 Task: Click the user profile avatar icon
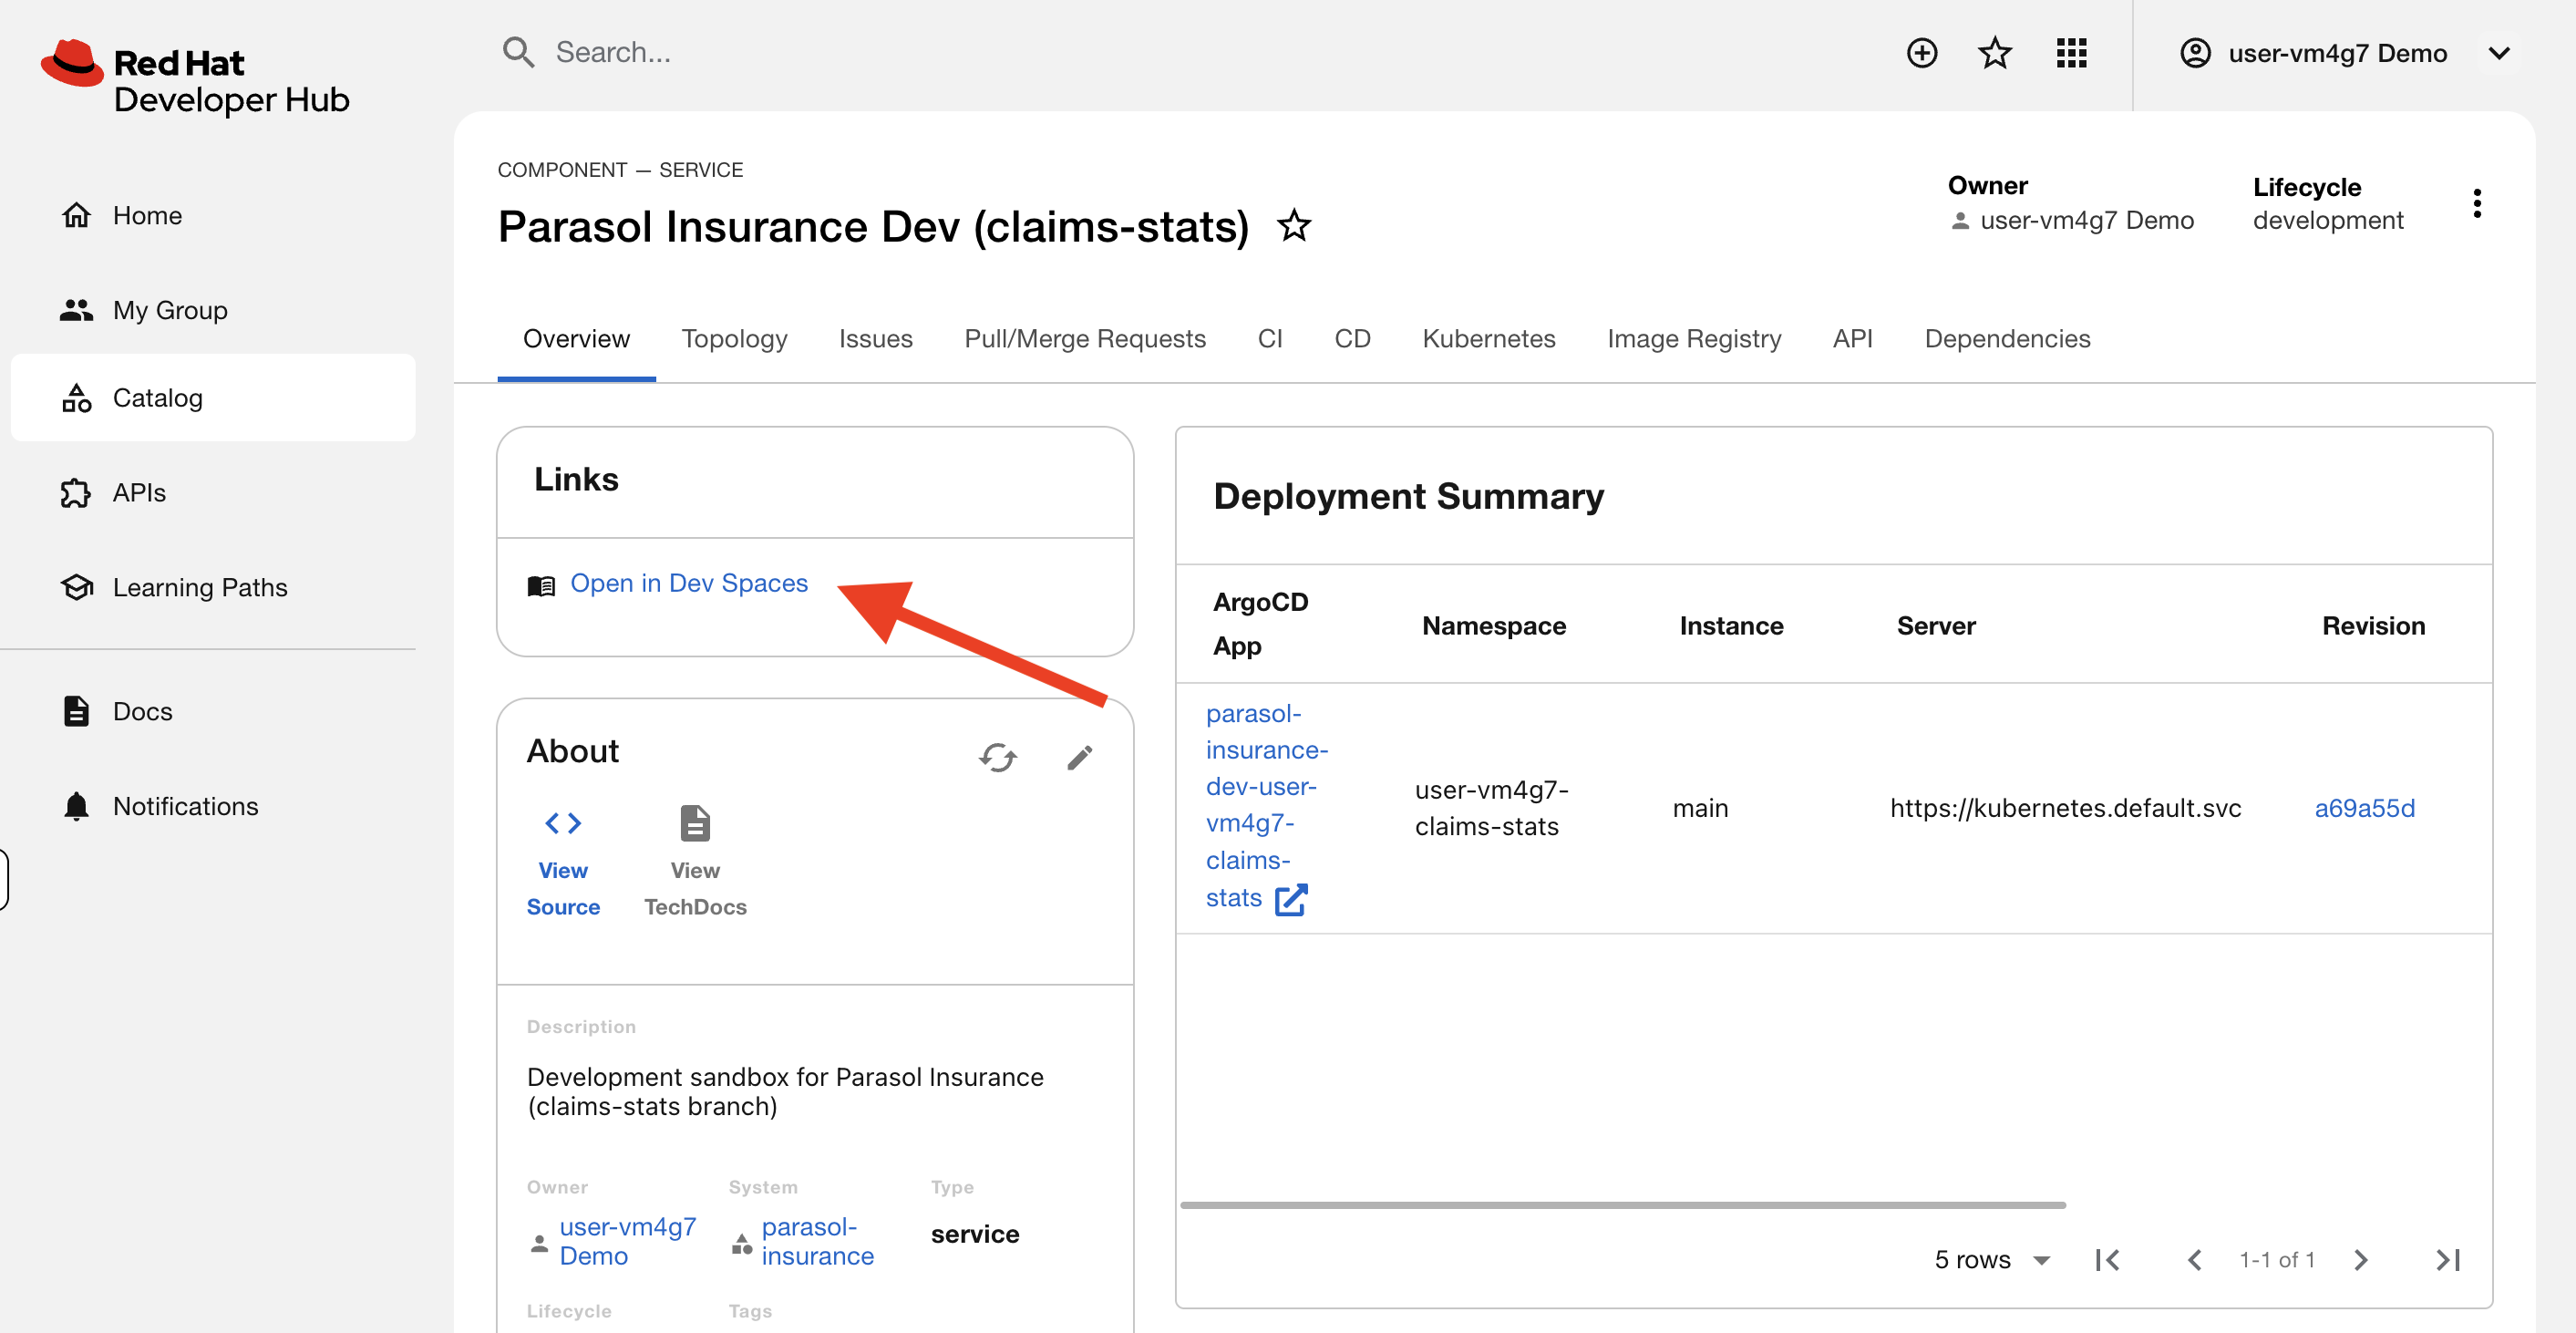(x=2195, y=53)
